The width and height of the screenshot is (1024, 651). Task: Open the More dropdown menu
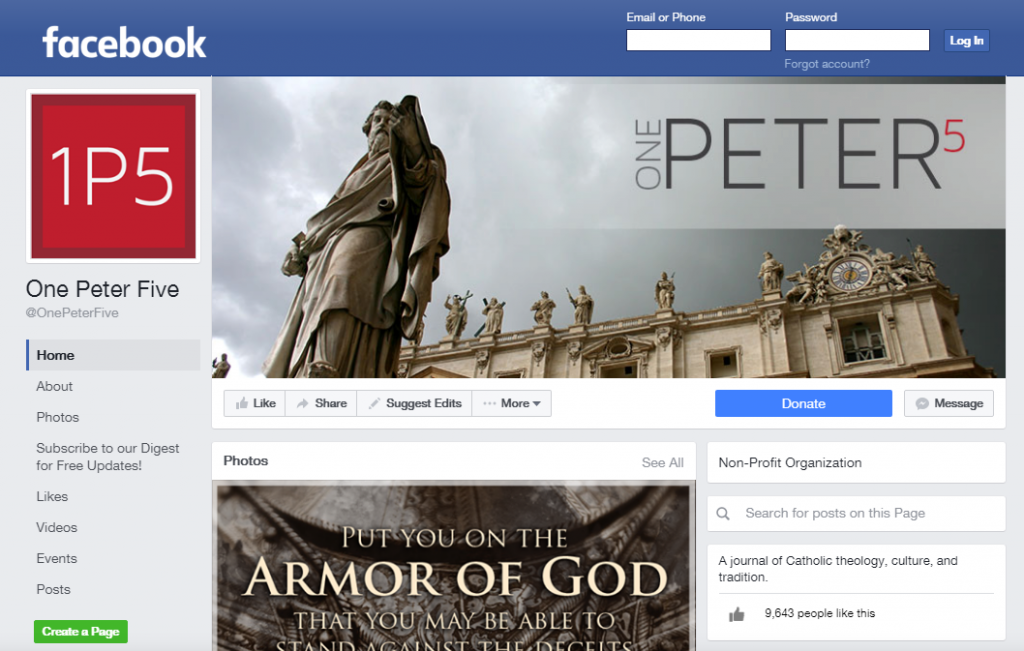click(x=512, y=404)
